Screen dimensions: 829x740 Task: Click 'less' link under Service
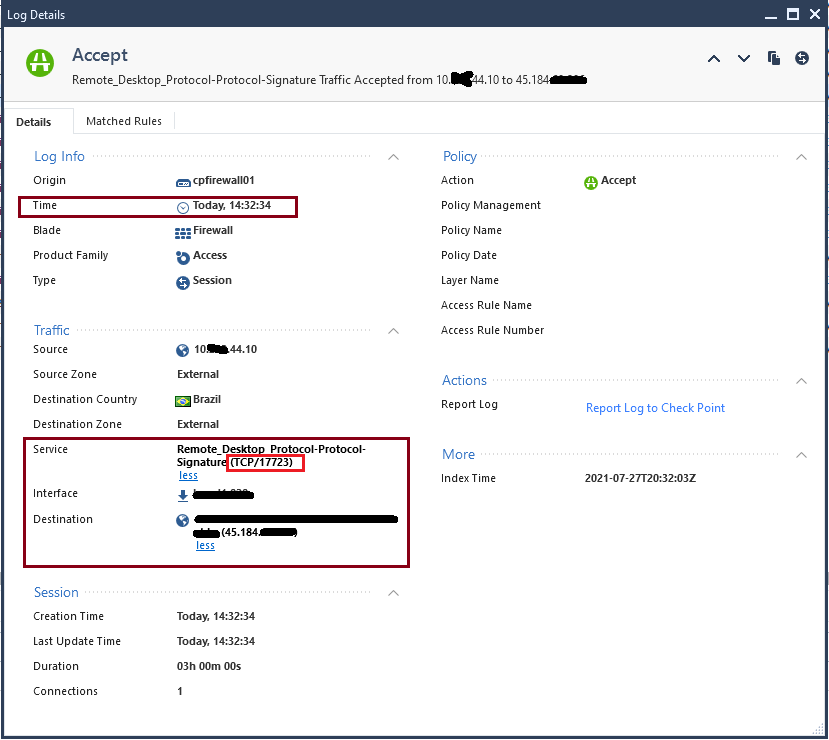[188, 476]
